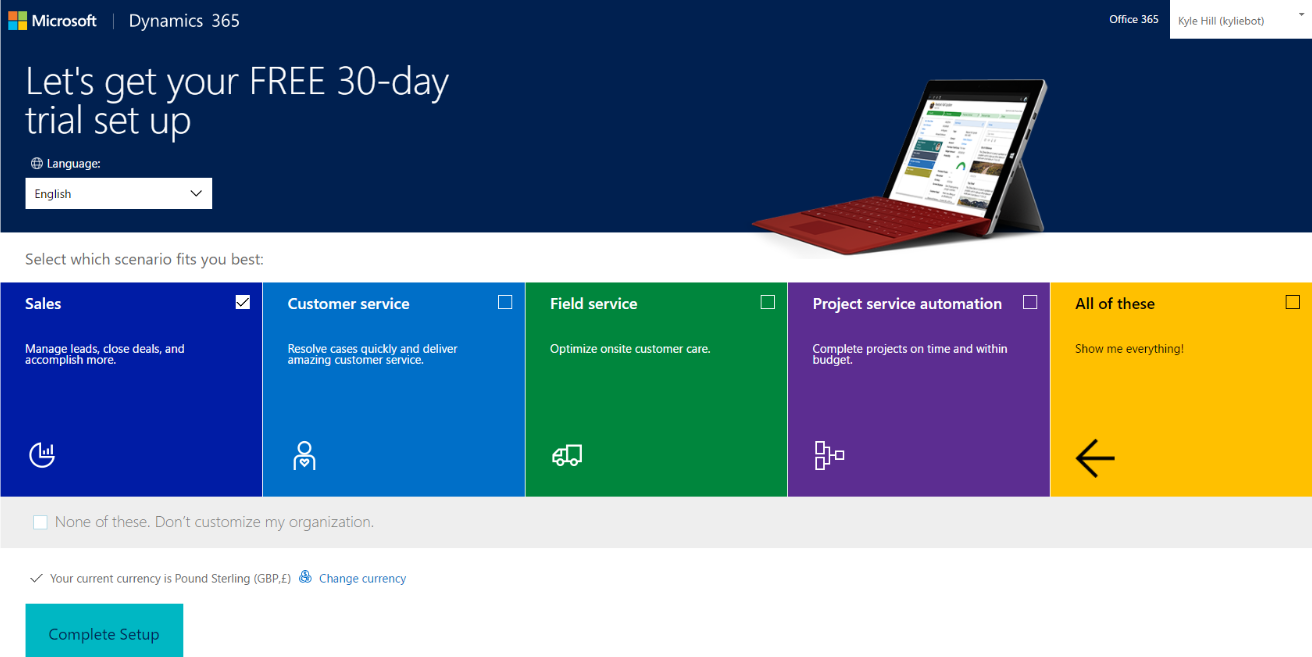Click the Customer service agent icon
The height and width of the screenshot is (657, 1312).
(304, 455)
